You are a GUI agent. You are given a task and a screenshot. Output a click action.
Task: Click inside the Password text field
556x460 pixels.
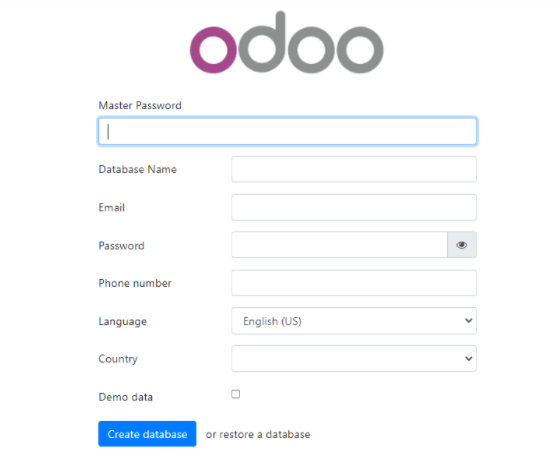coord(339,245)
